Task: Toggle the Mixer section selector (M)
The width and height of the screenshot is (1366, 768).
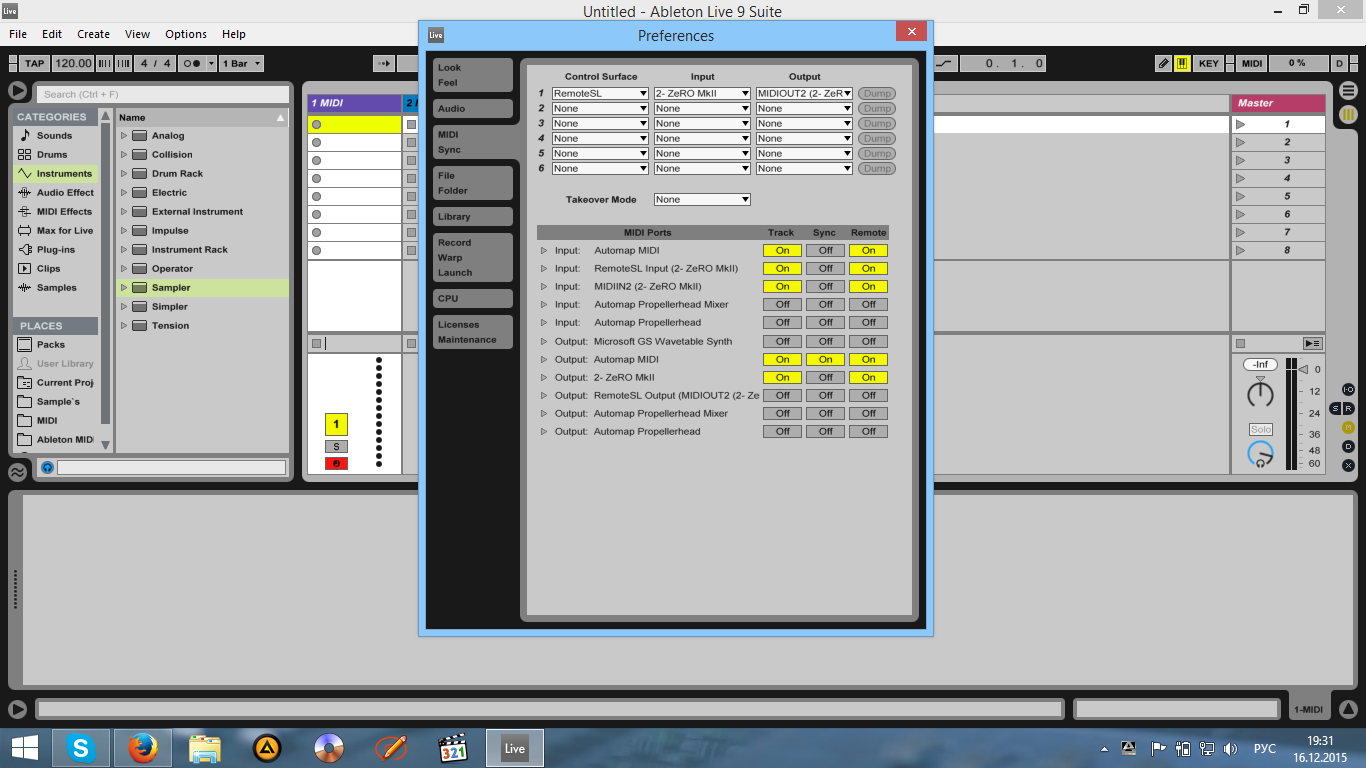Action: (1348, 427)
